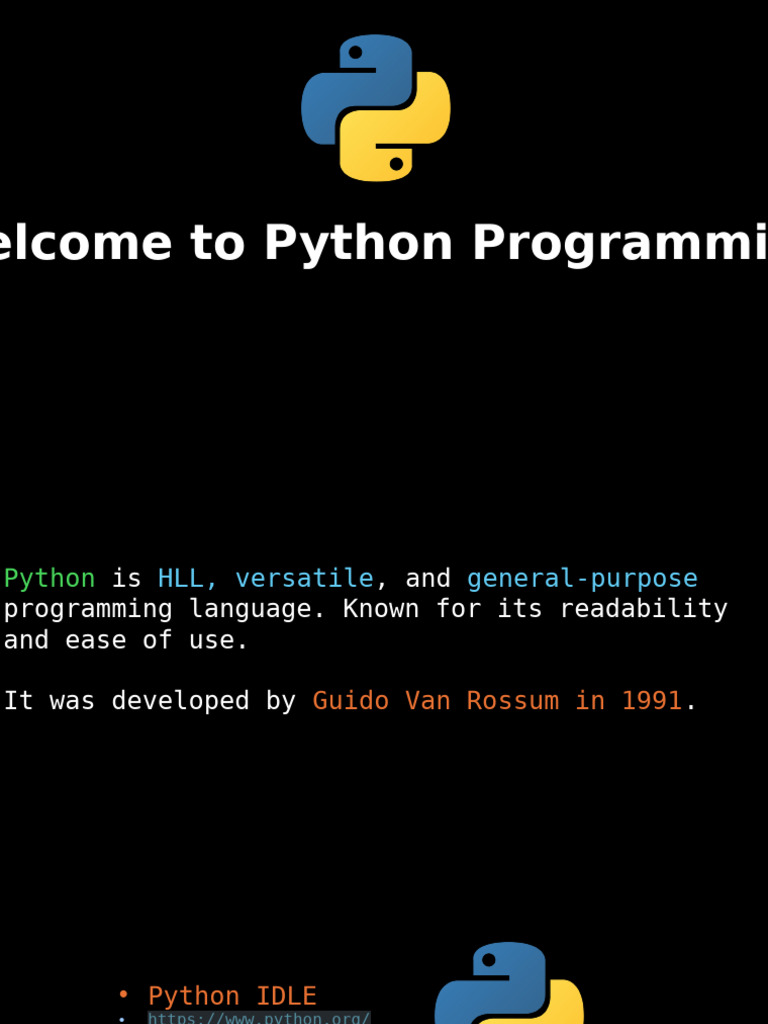Click the 'and ease of use.' line
The image size is (768, 1024).
coord(126,640)
